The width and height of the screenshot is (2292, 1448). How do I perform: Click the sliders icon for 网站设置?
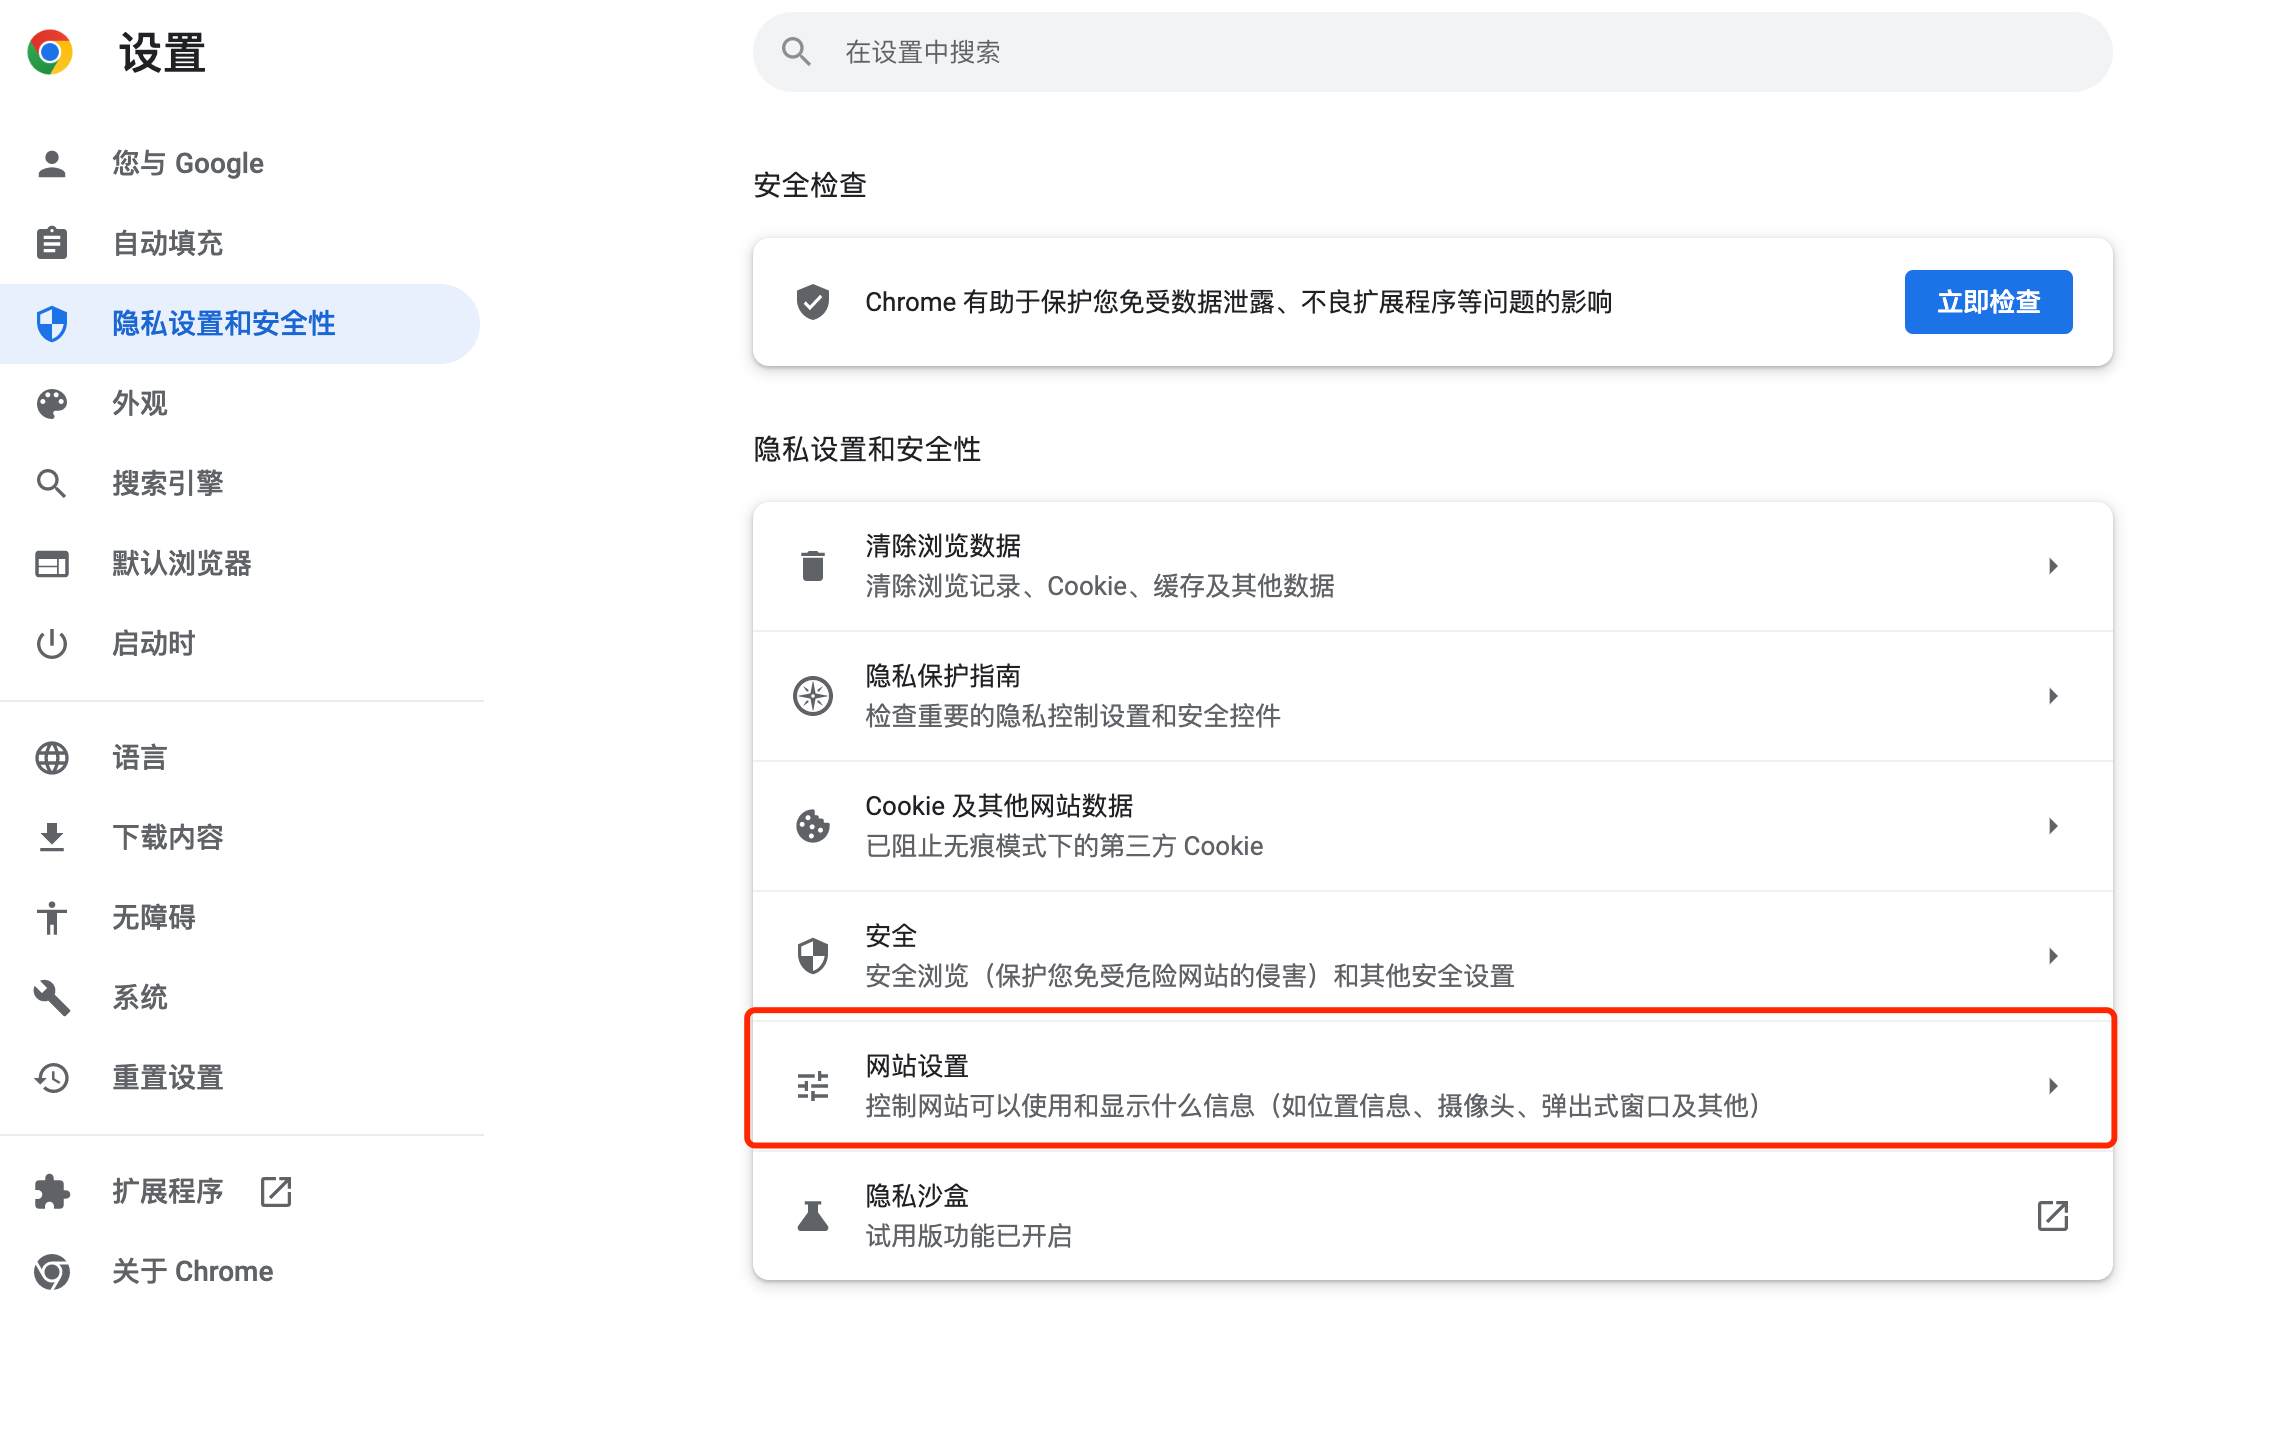(x=813, y=1085)
